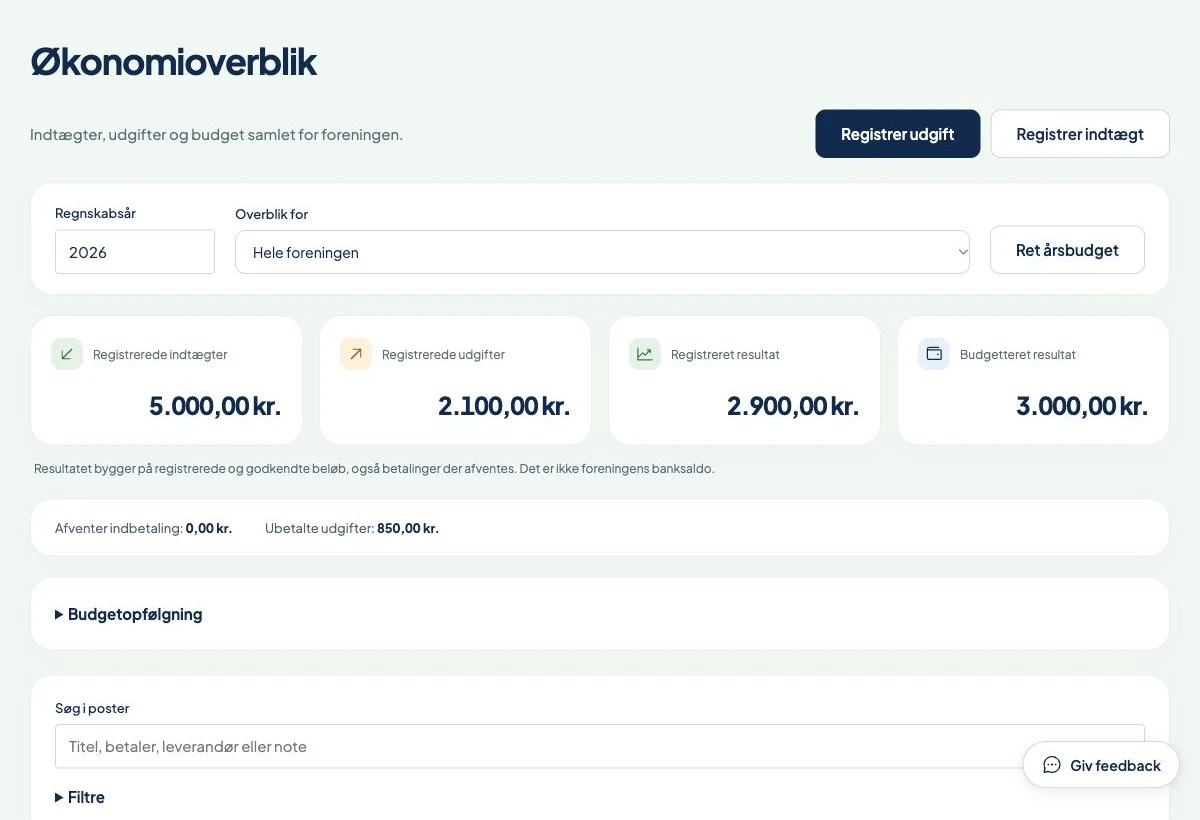The height and width of the screenshot is (820, 1200).
Task: Expand the Budgetopfølgning section
Action: point(129,614)
